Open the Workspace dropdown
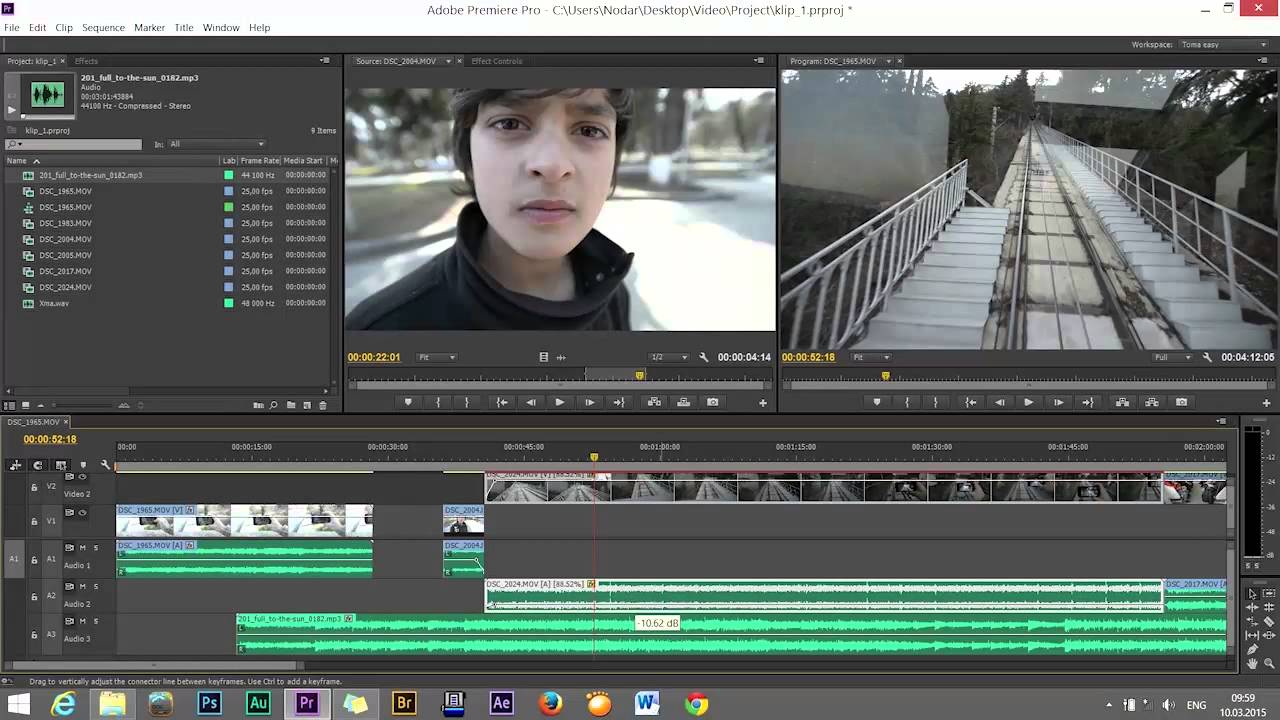Image resolution: width=1280 pixels, height=720 pixels. coord(1225,45)
